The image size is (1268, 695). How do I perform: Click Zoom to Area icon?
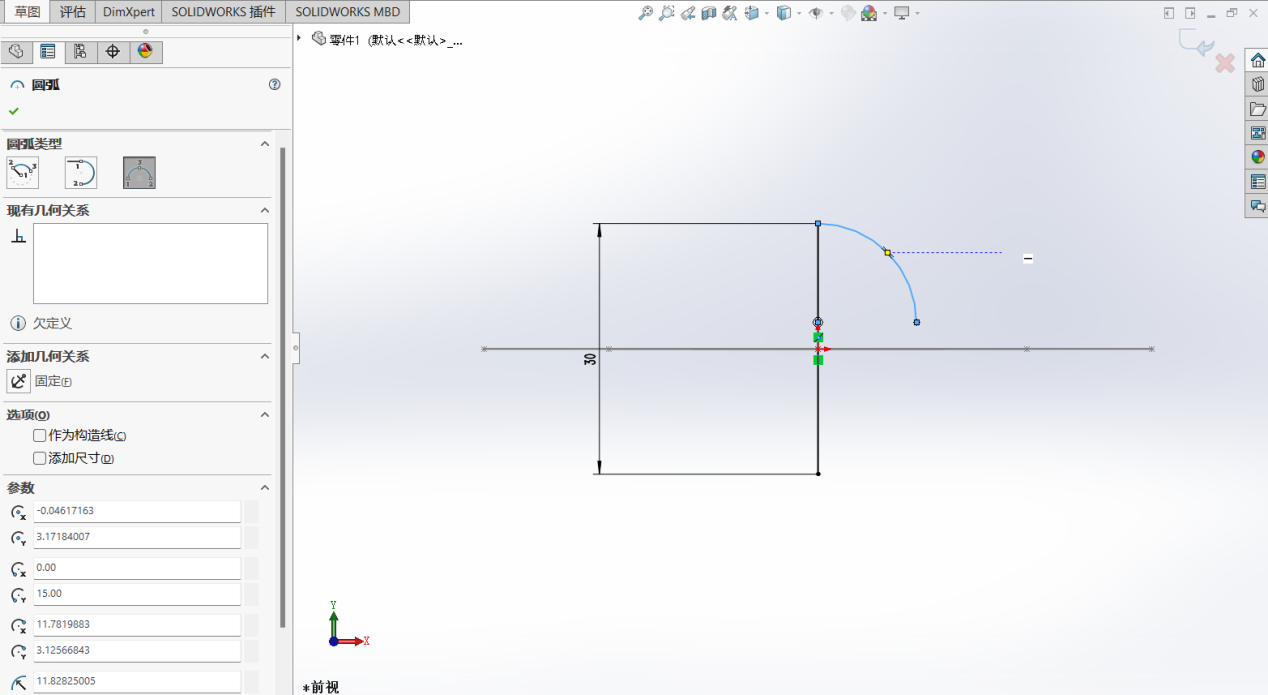pos(667,13)
